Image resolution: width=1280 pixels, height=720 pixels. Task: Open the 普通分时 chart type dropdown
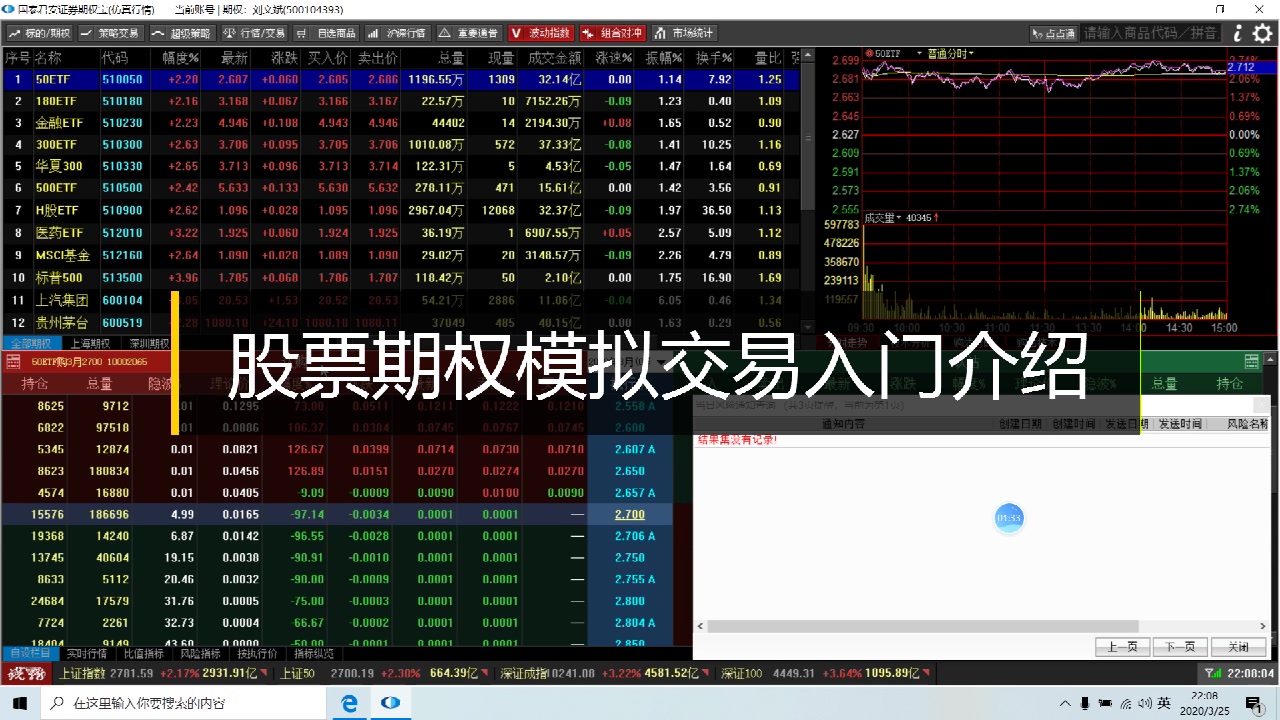coord(950,53)
